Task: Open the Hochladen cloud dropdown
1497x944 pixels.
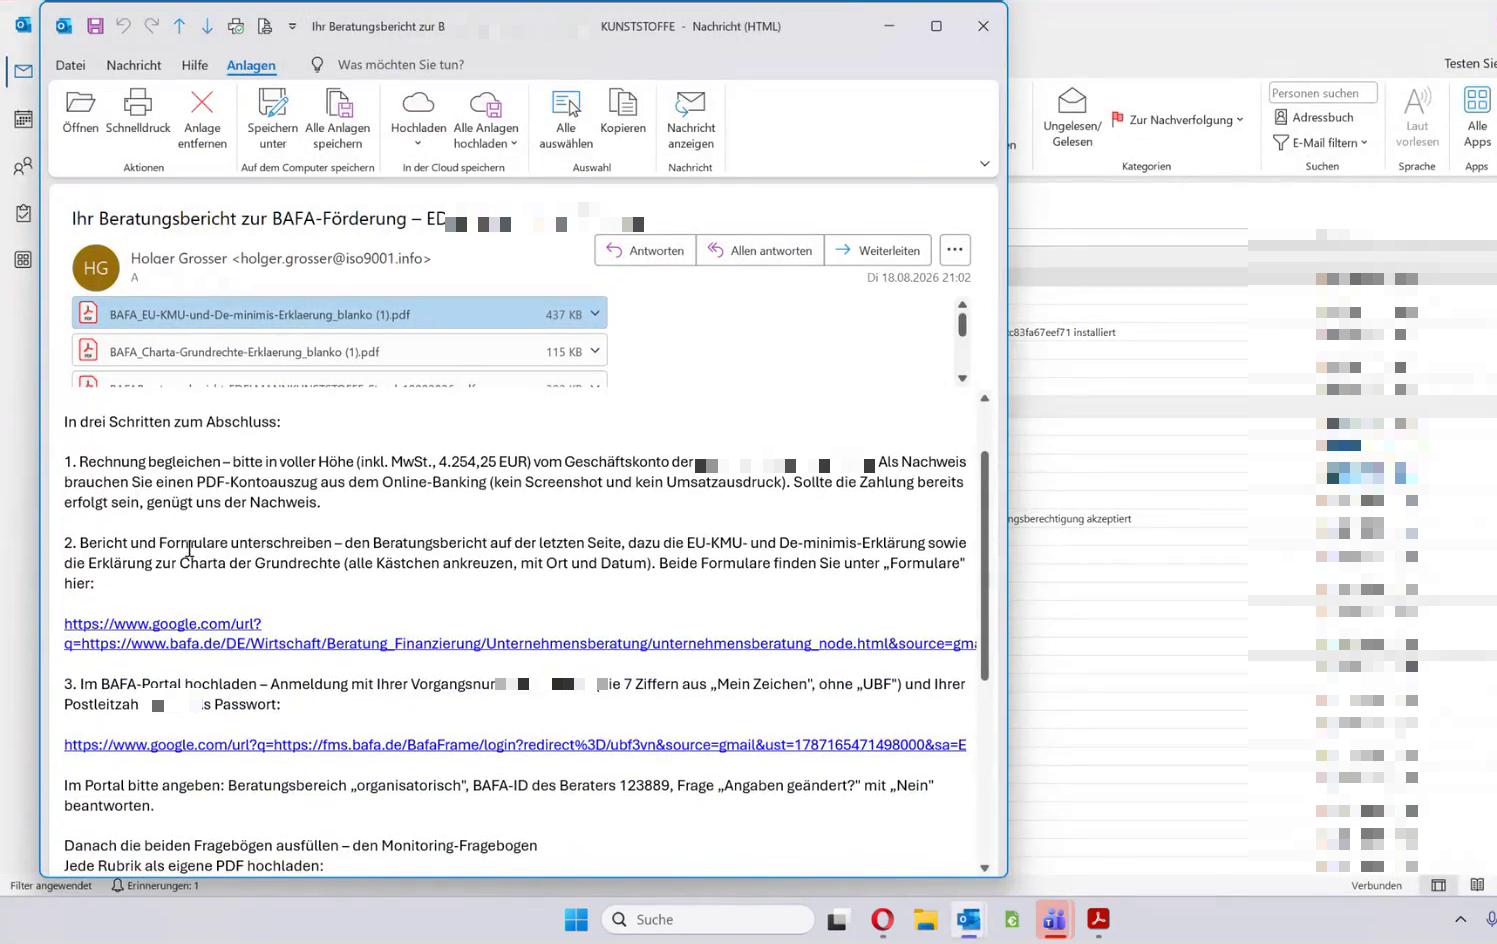Action: (418, 119)
